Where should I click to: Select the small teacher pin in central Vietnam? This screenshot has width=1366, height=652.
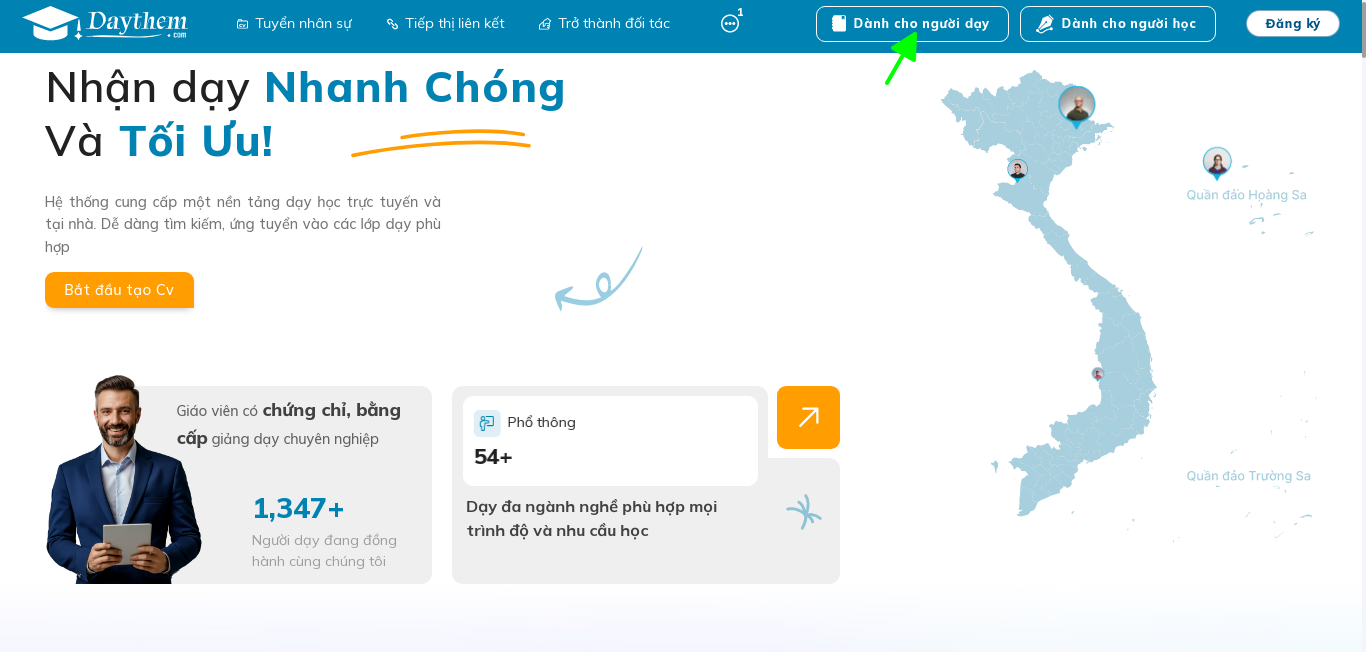pyautogui.click(x=1097, y=374)
